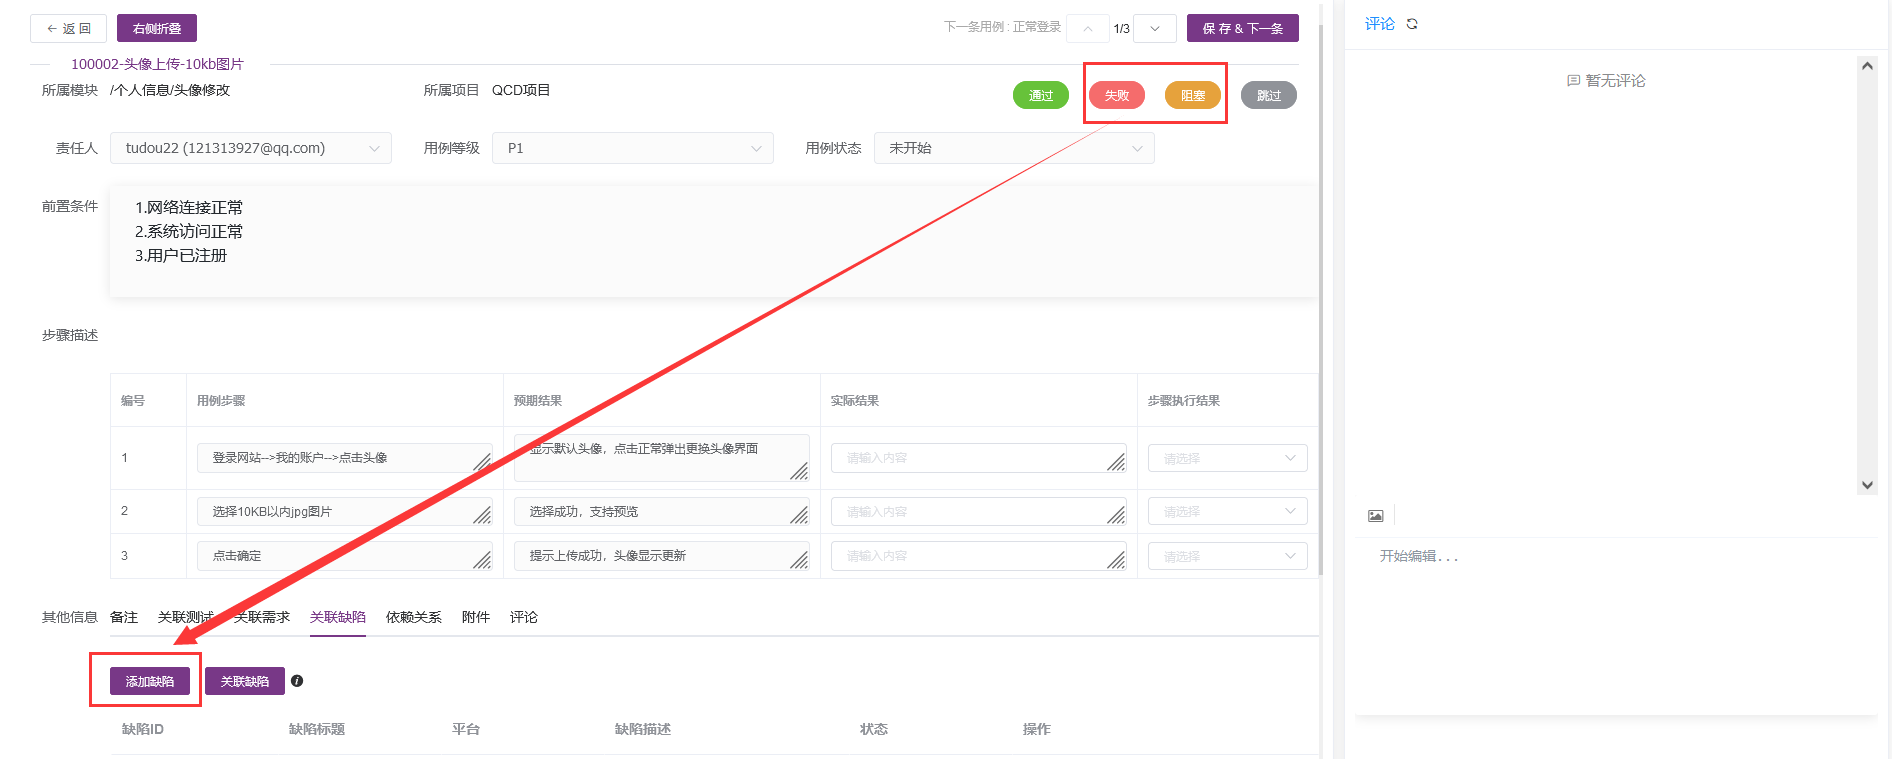Click the purple 添加缺陷 button
Screen dimensions: 1892x759
coord(150,681)
